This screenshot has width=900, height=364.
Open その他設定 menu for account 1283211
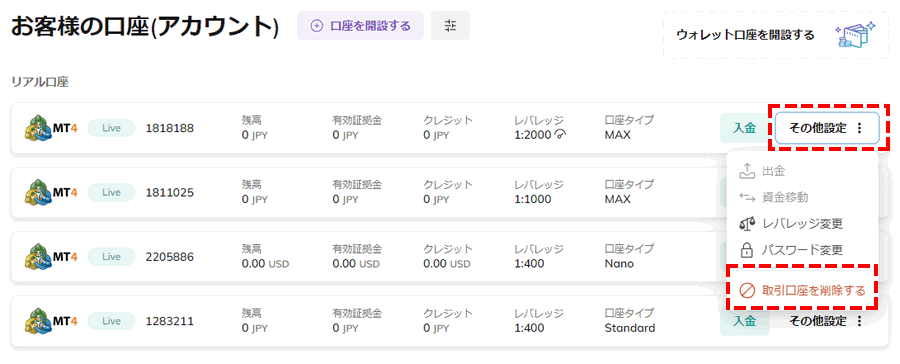coord(827,321)
